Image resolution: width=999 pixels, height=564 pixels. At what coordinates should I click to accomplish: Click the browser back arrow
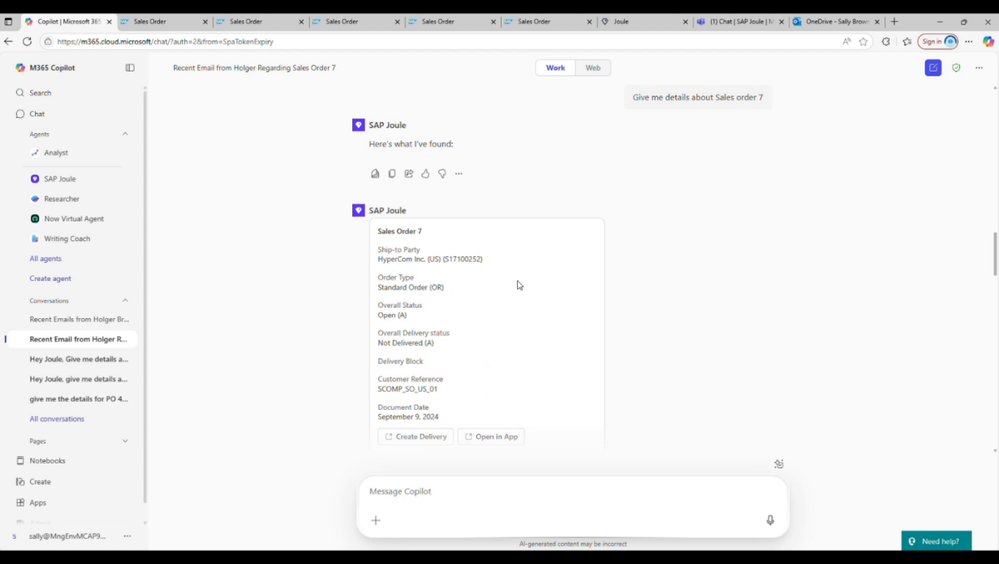click(8, 41)
